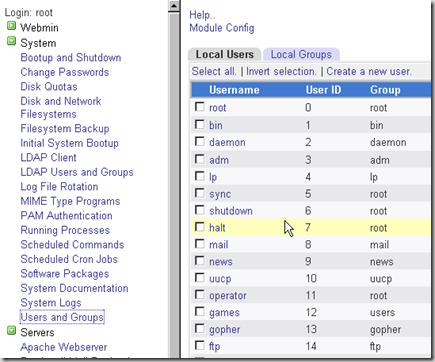
Task: Tick the checkbox for user gopher
Action: (x=200, y=329)
